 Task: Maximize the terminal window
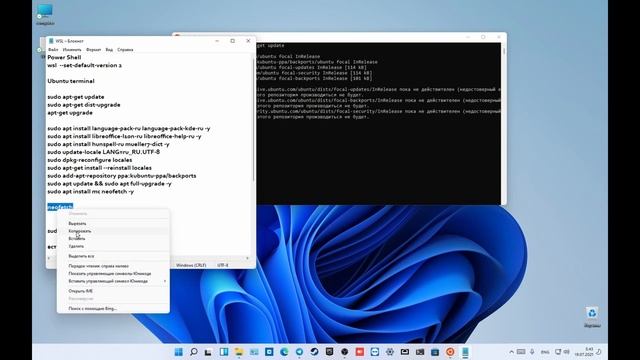[x=483, y=37]
